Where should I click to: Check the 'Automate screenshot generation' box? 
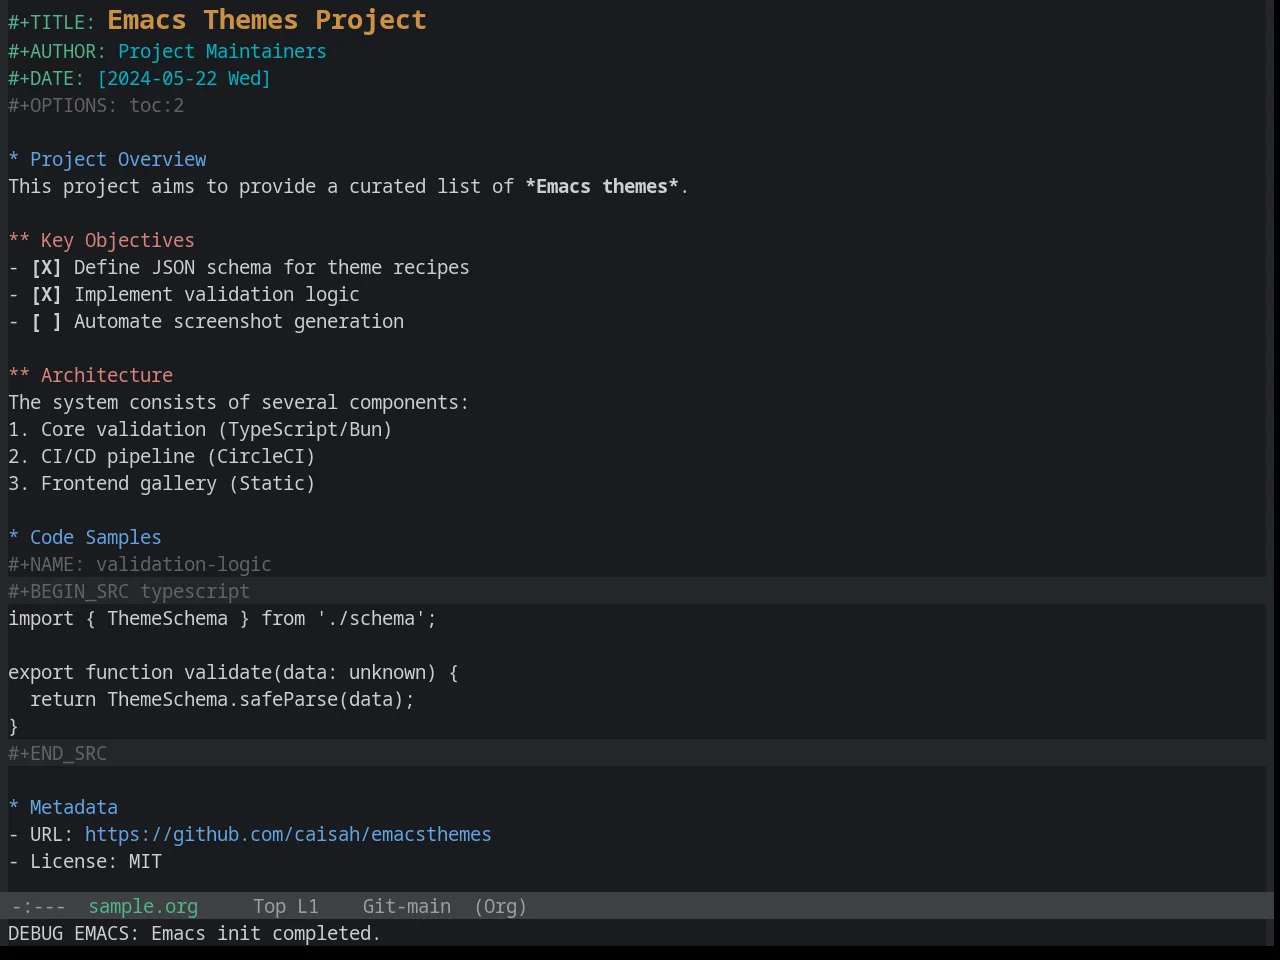pyautogui.click(x=46, y=322)
